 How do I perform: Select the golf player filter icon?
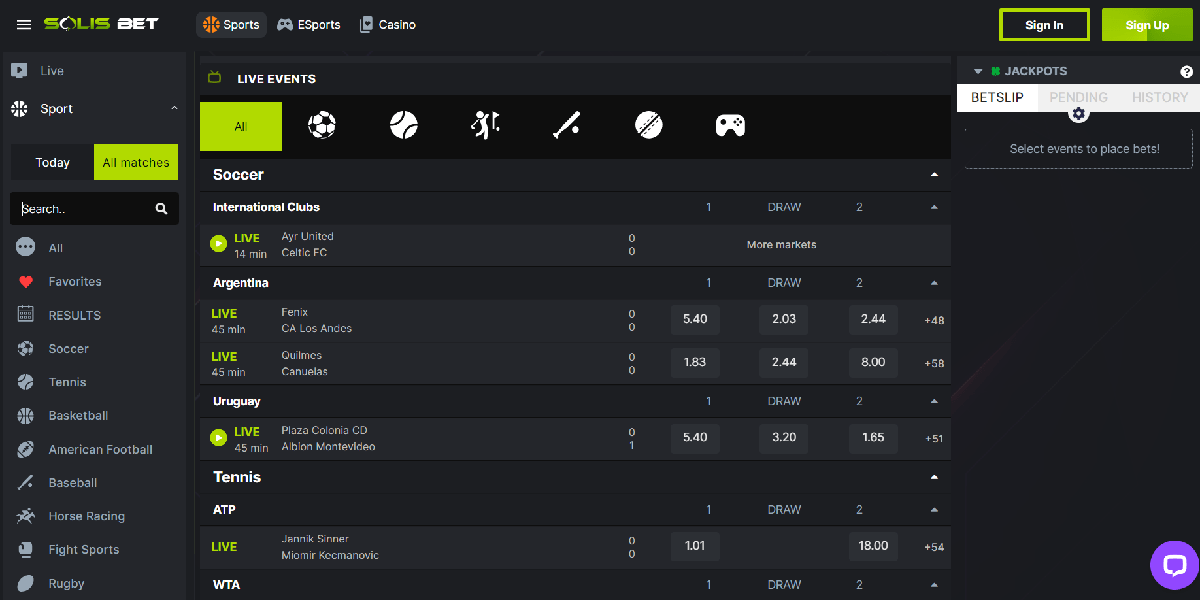(x=485, y=125)
